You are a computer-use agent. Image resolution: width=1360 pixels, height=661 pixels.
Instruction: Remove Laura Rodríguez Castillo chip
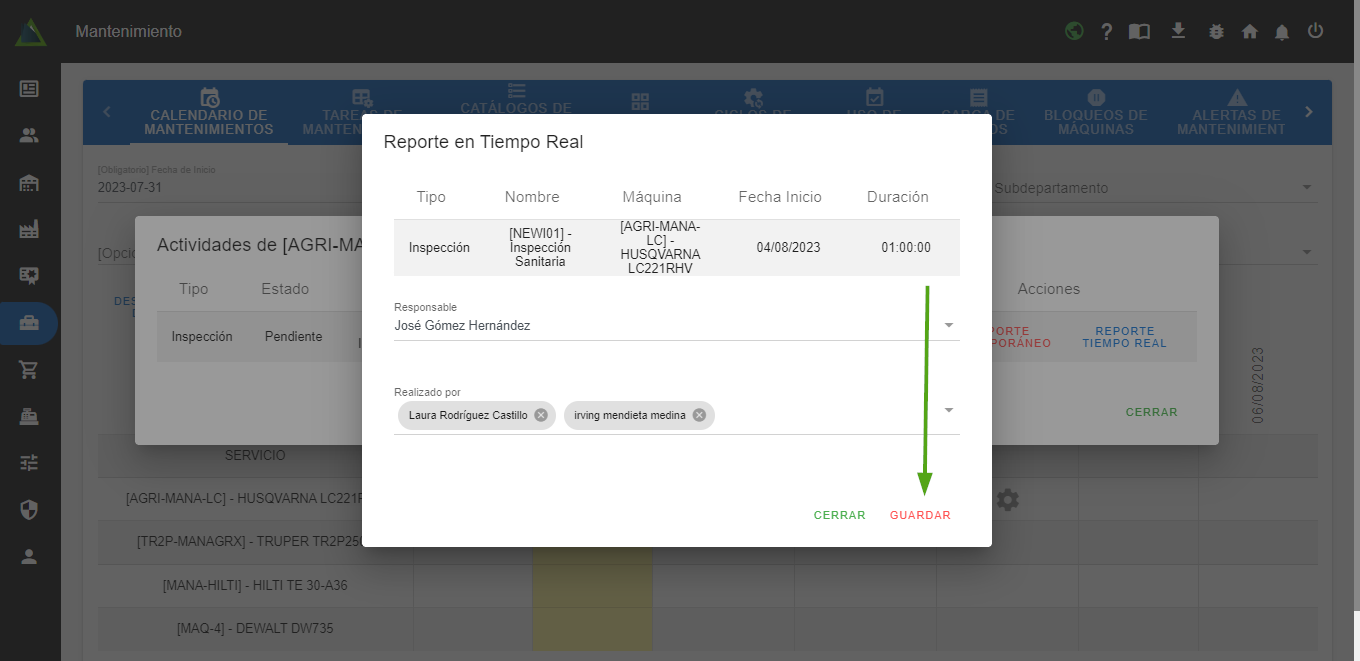541,415
